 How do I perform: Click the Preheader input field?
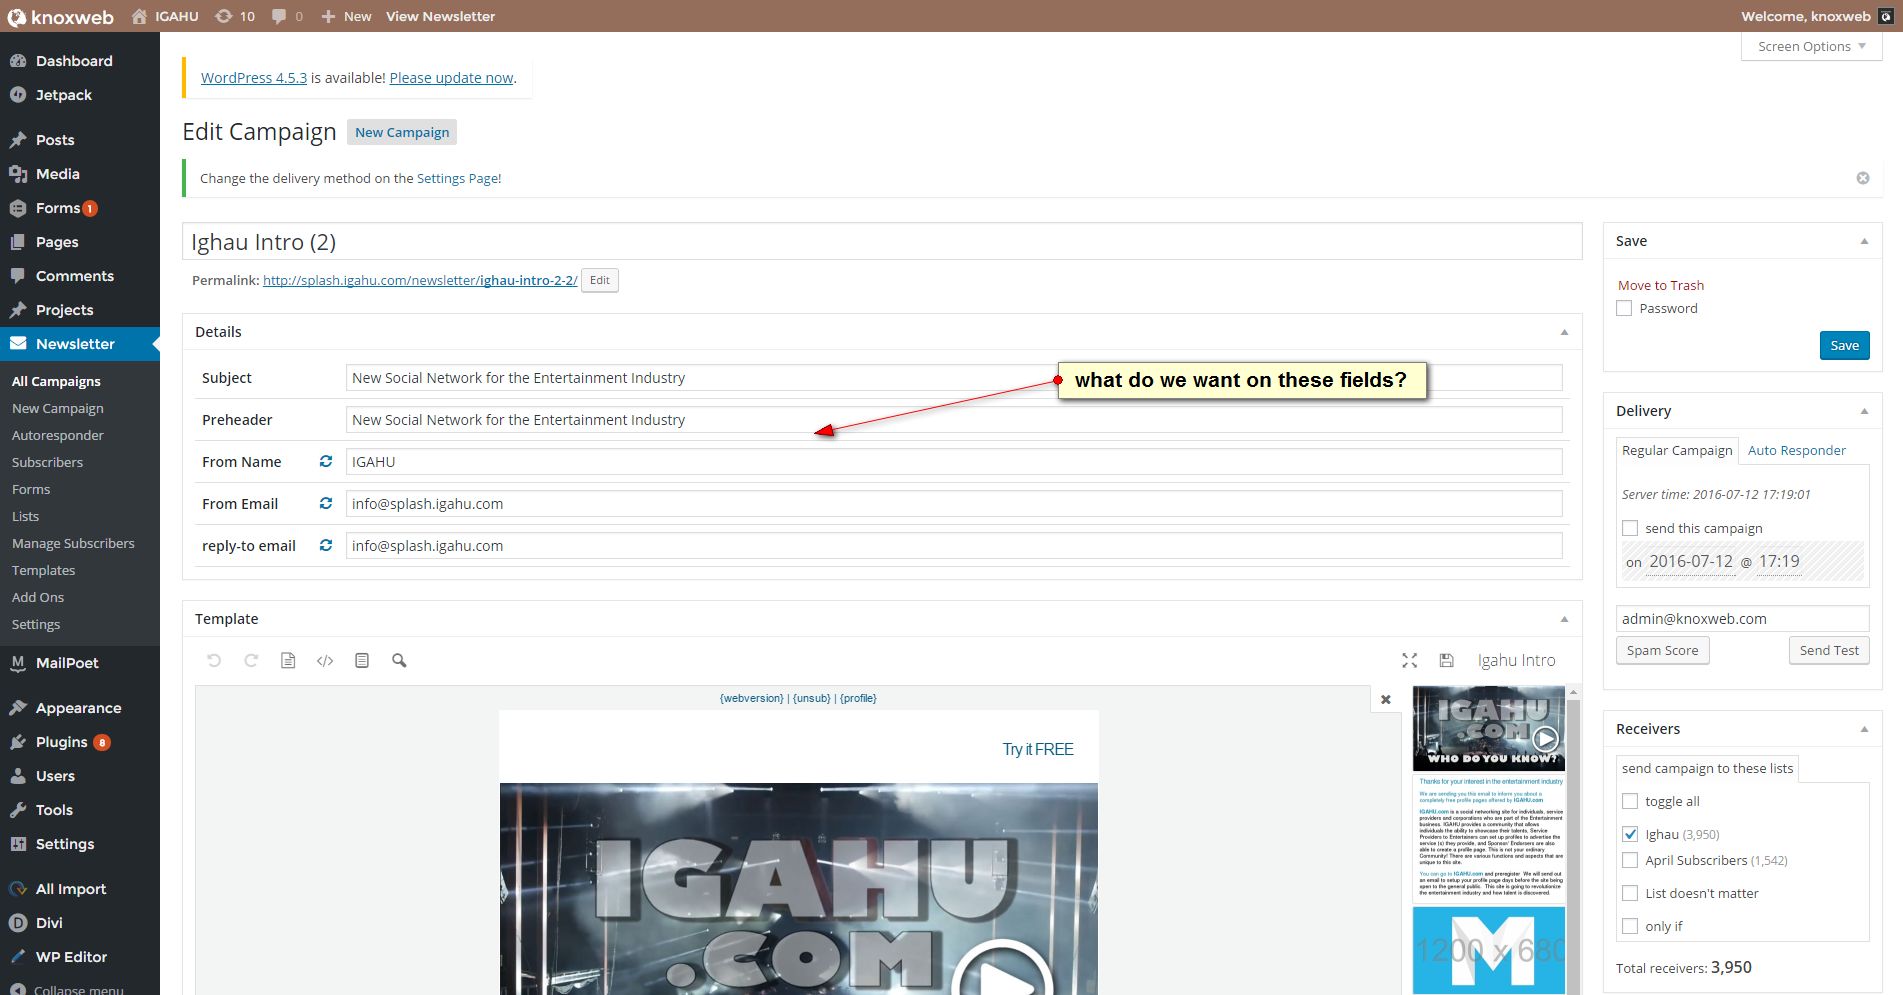pos(954,420)
